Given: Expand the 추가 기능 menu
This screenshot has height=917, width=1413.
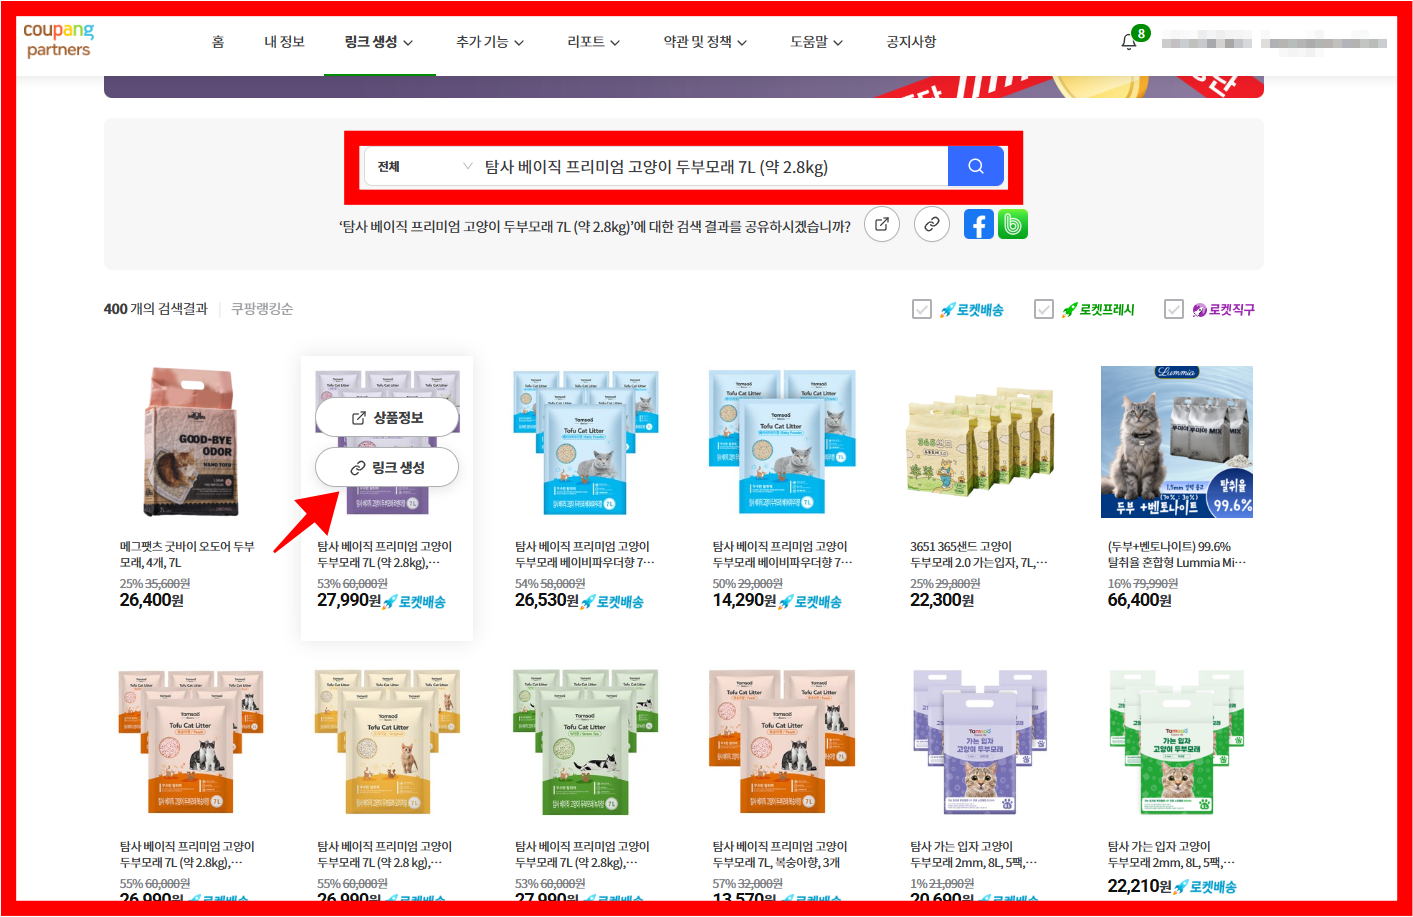Looking at the screenshot, I should [x=490, y=42].
